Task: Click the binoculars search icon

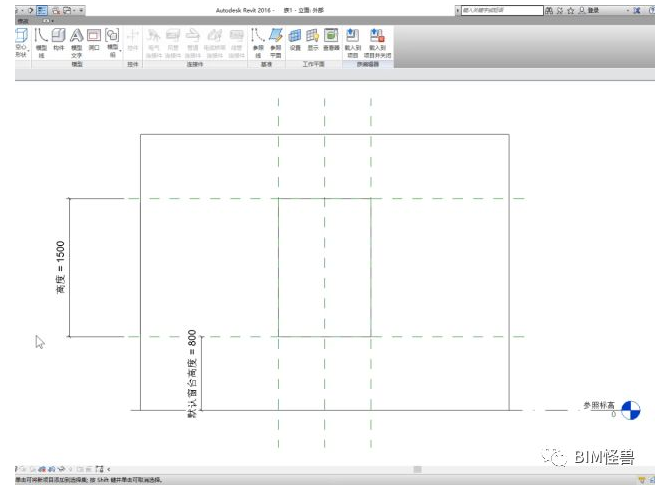Action: pyautogui.click(x=549, y=9)
